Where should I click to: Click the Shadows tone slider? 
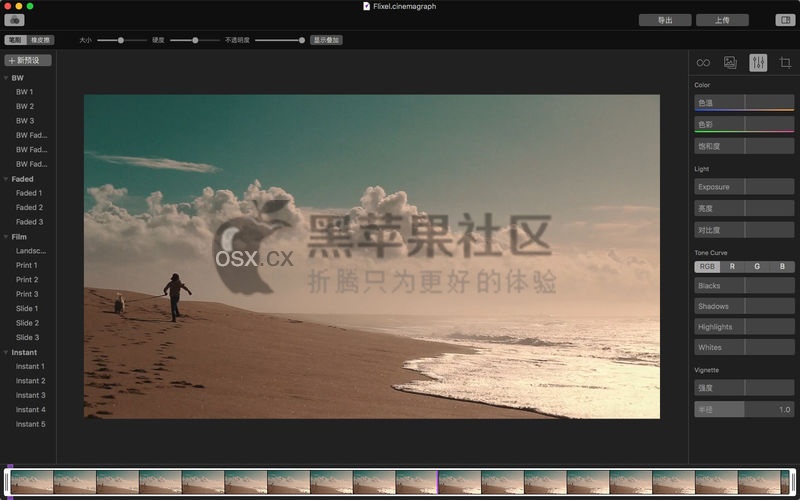[744, 306]
